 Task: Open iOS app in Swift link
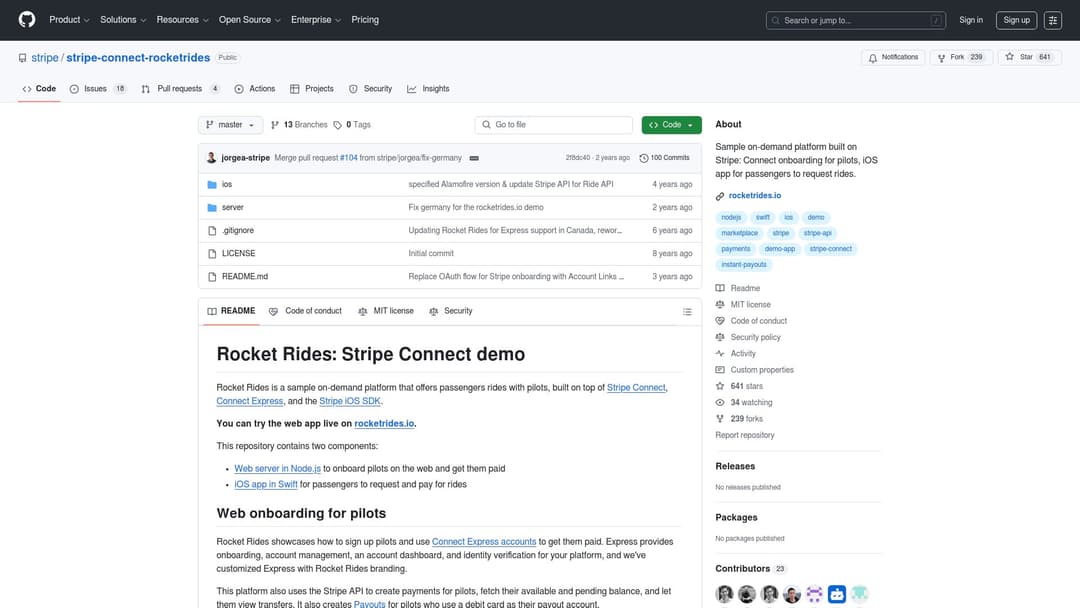[266, 485]
